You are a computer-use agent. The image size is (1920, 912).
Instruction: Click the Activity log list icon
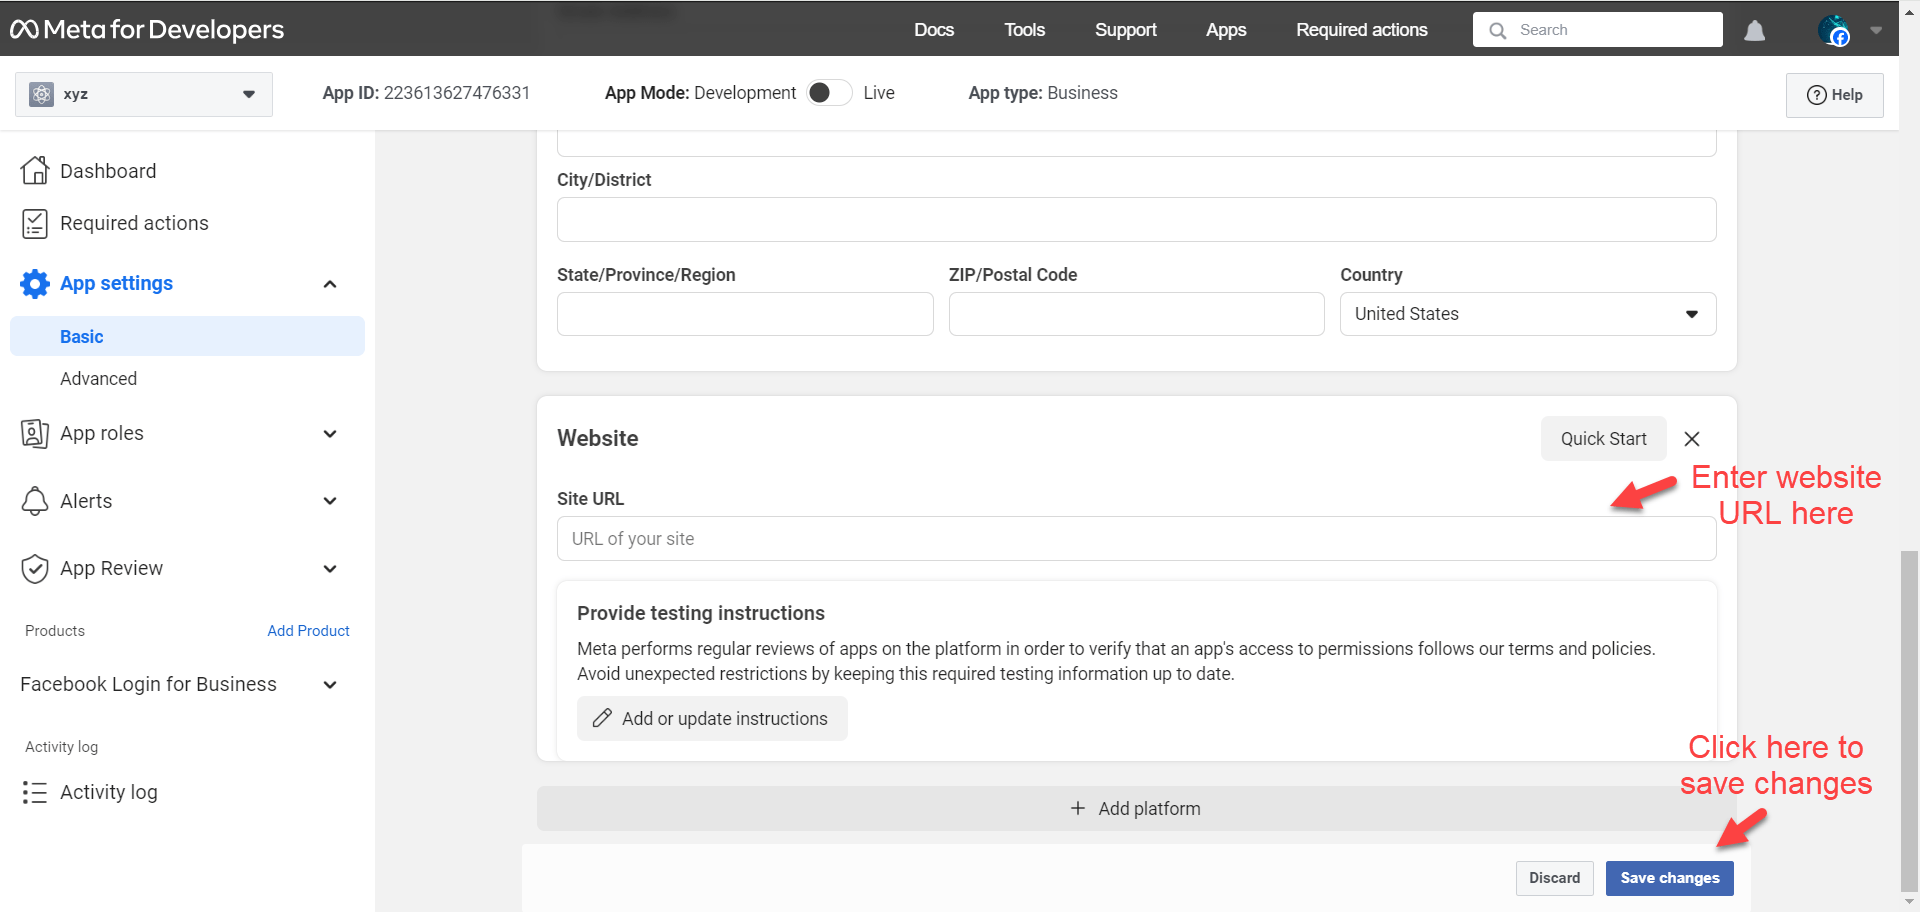(35, 793)
